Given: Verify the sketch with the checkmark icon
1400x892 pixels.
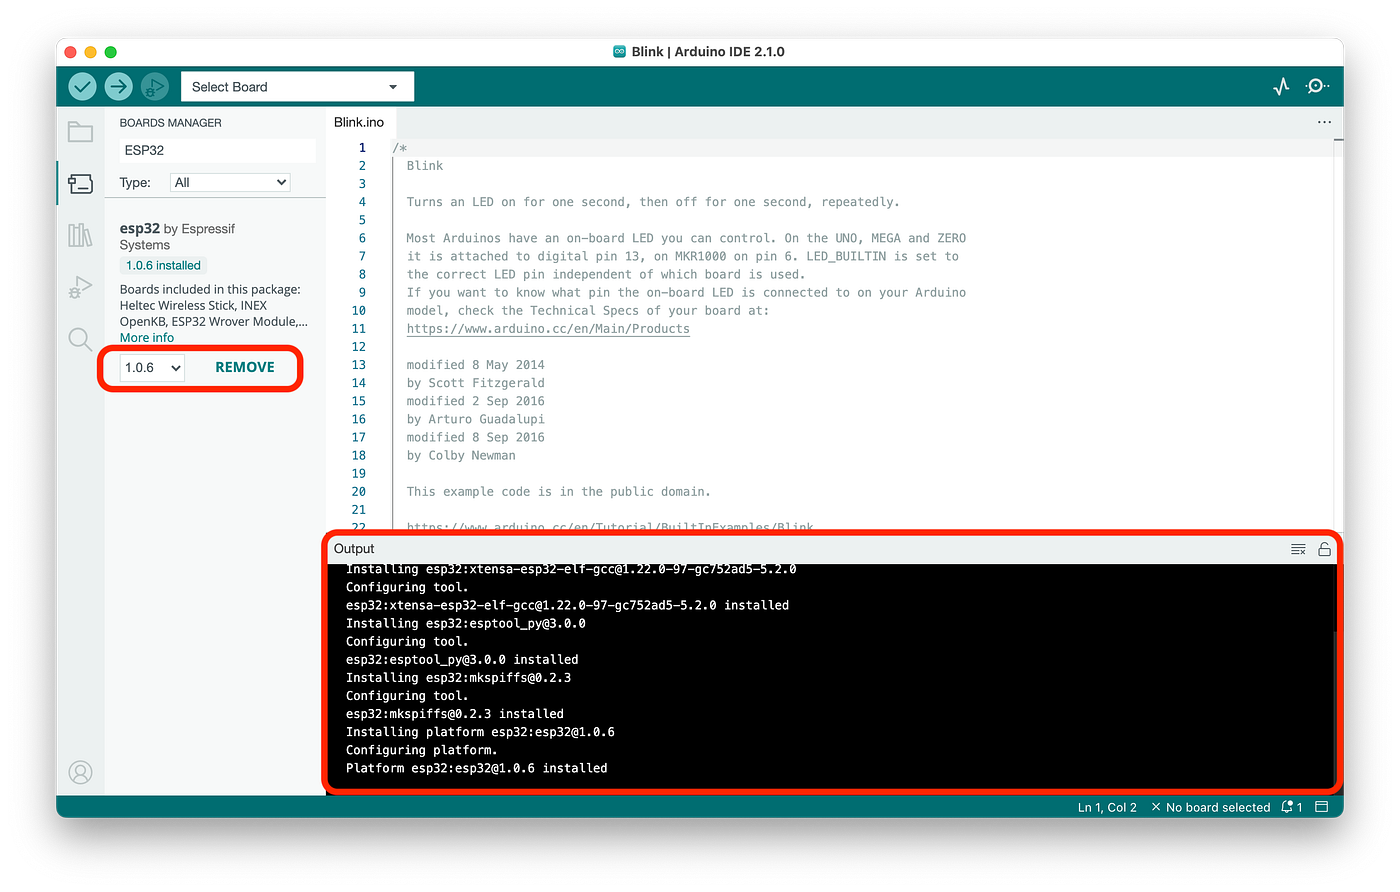Looking at the screenshot, I should 82,86.
